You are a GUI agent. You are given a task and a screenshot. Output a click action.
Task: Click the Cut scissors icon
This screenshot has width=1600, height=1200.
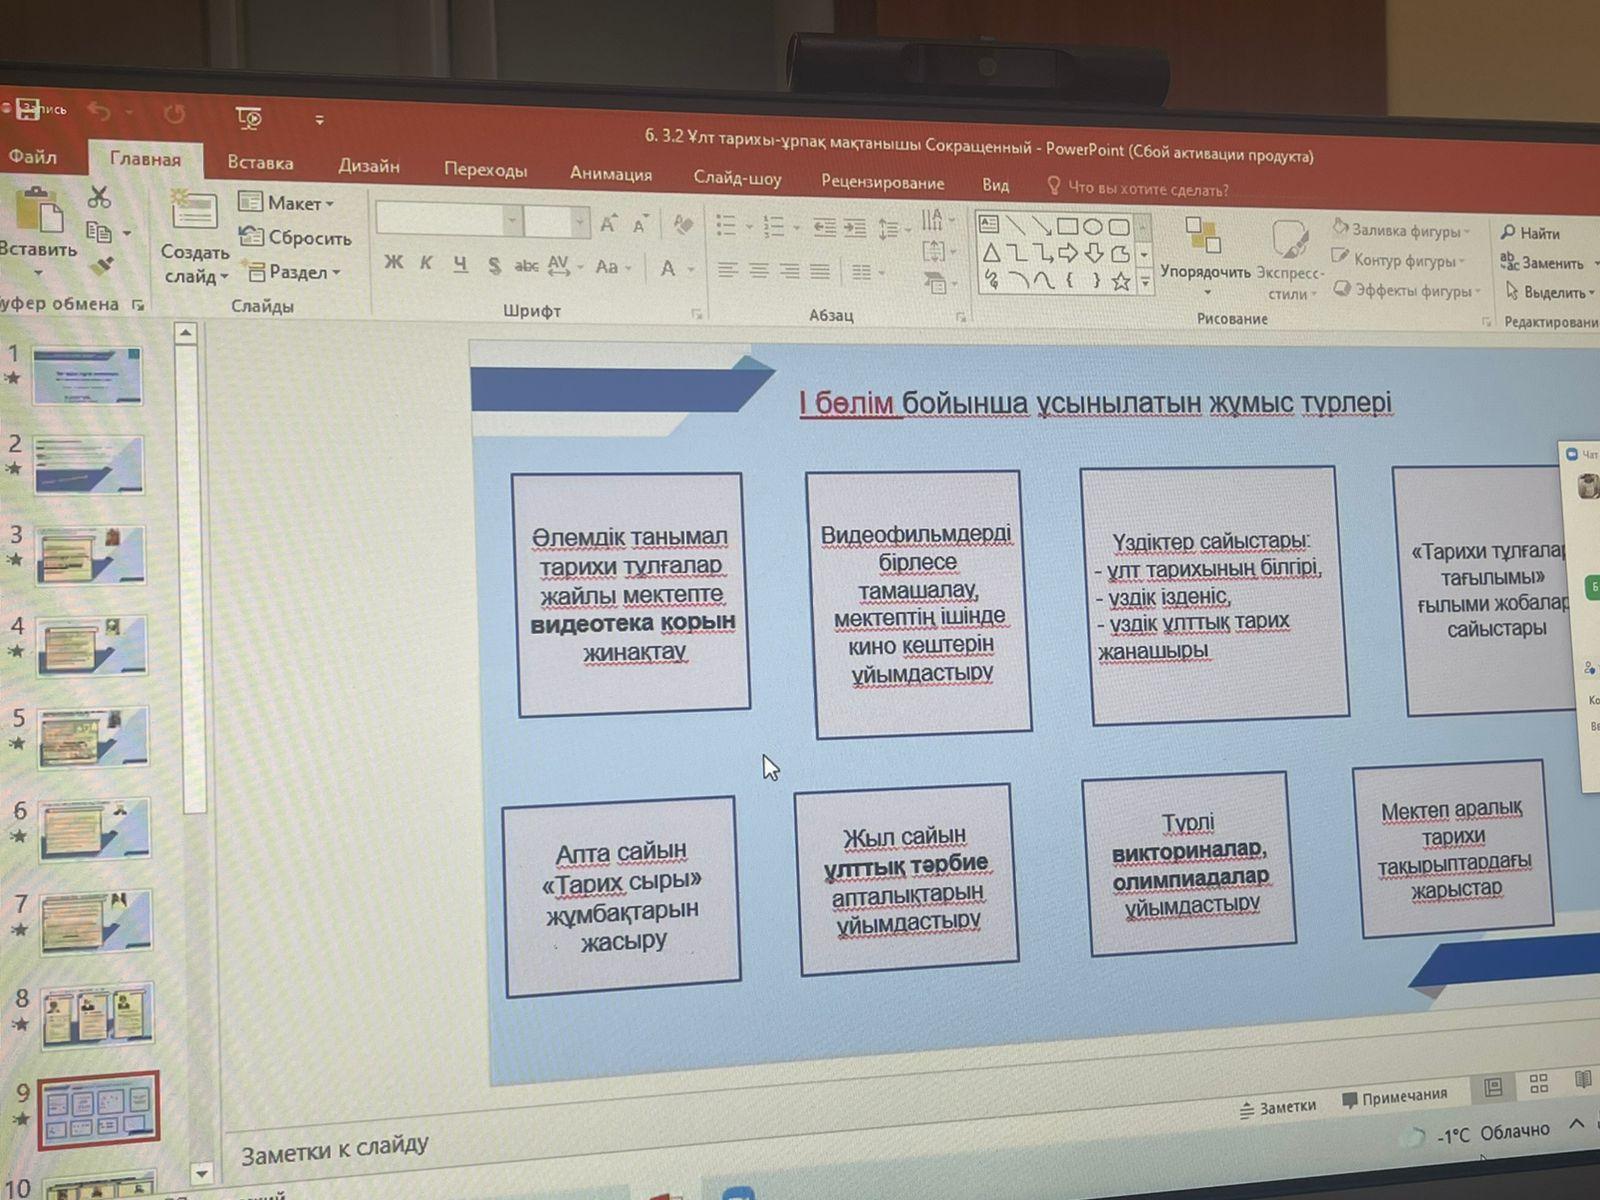pos(99,197)
